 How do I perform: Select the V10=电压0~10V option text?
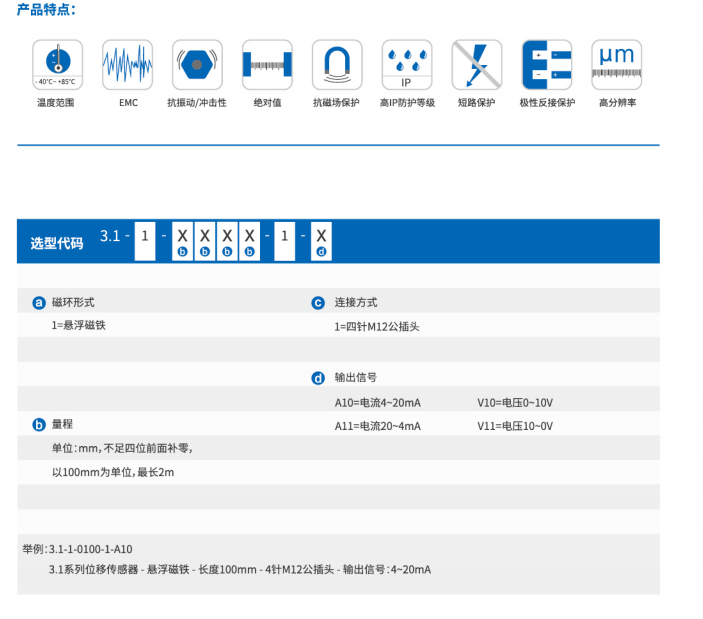[x=514, y=402]
